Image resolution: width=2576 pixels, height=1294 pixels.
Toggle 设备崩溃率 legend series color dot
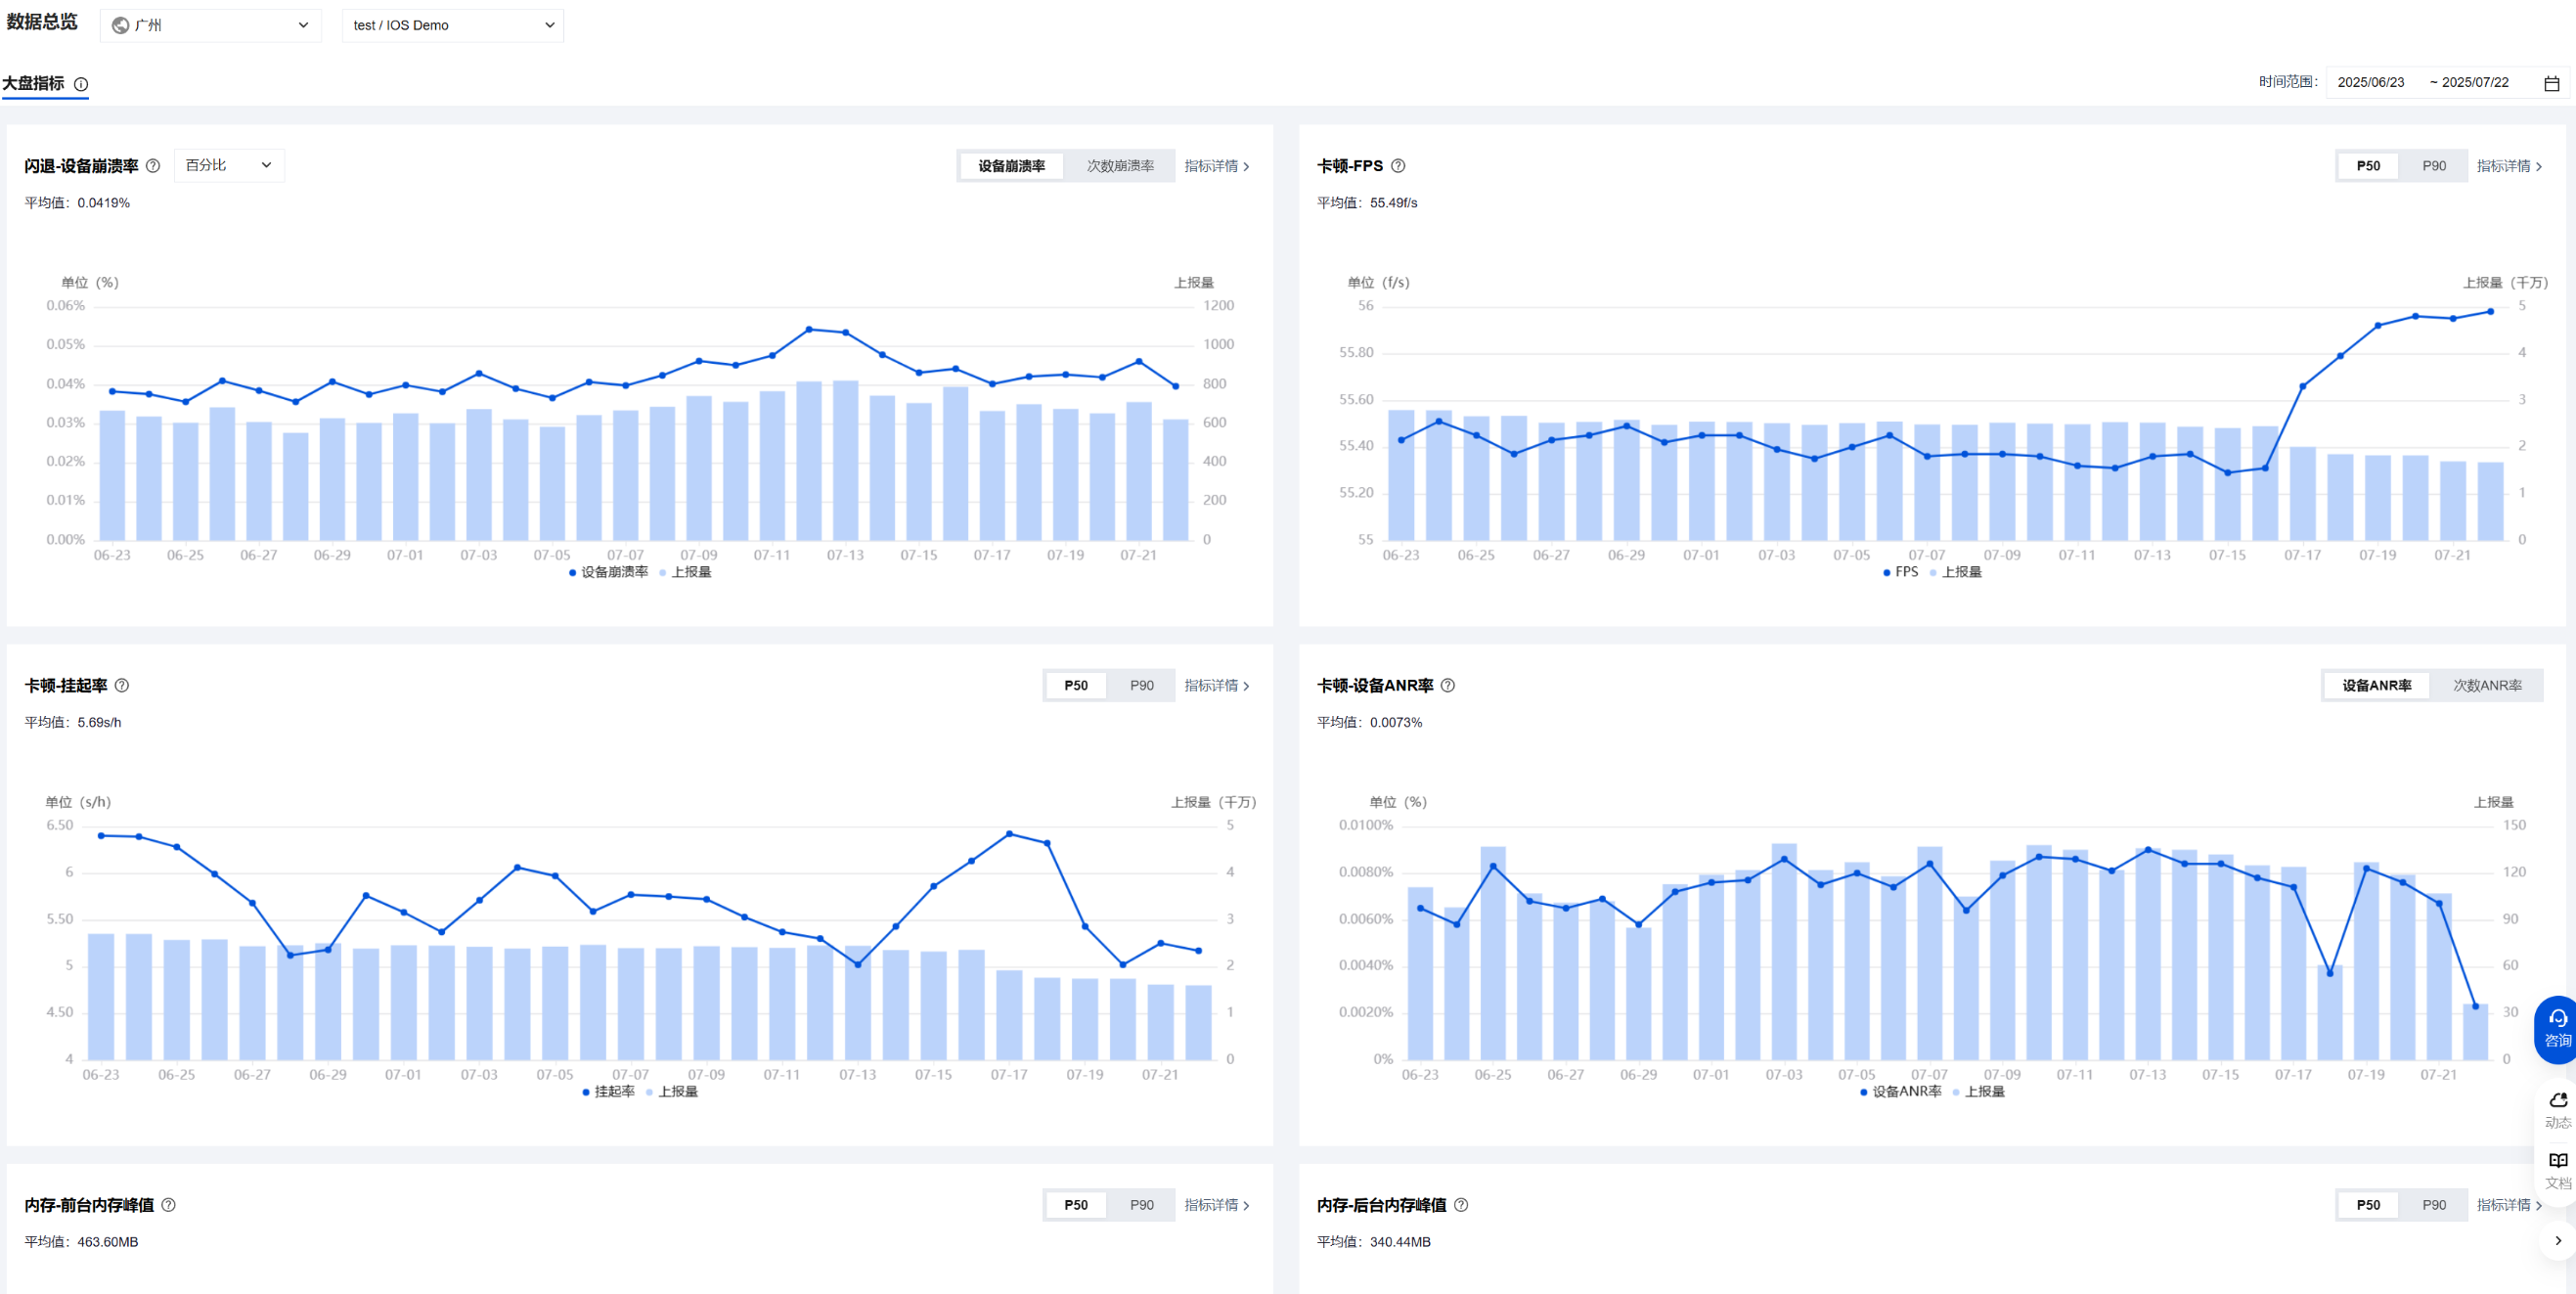pyautogui.click(x=573, y=573)
